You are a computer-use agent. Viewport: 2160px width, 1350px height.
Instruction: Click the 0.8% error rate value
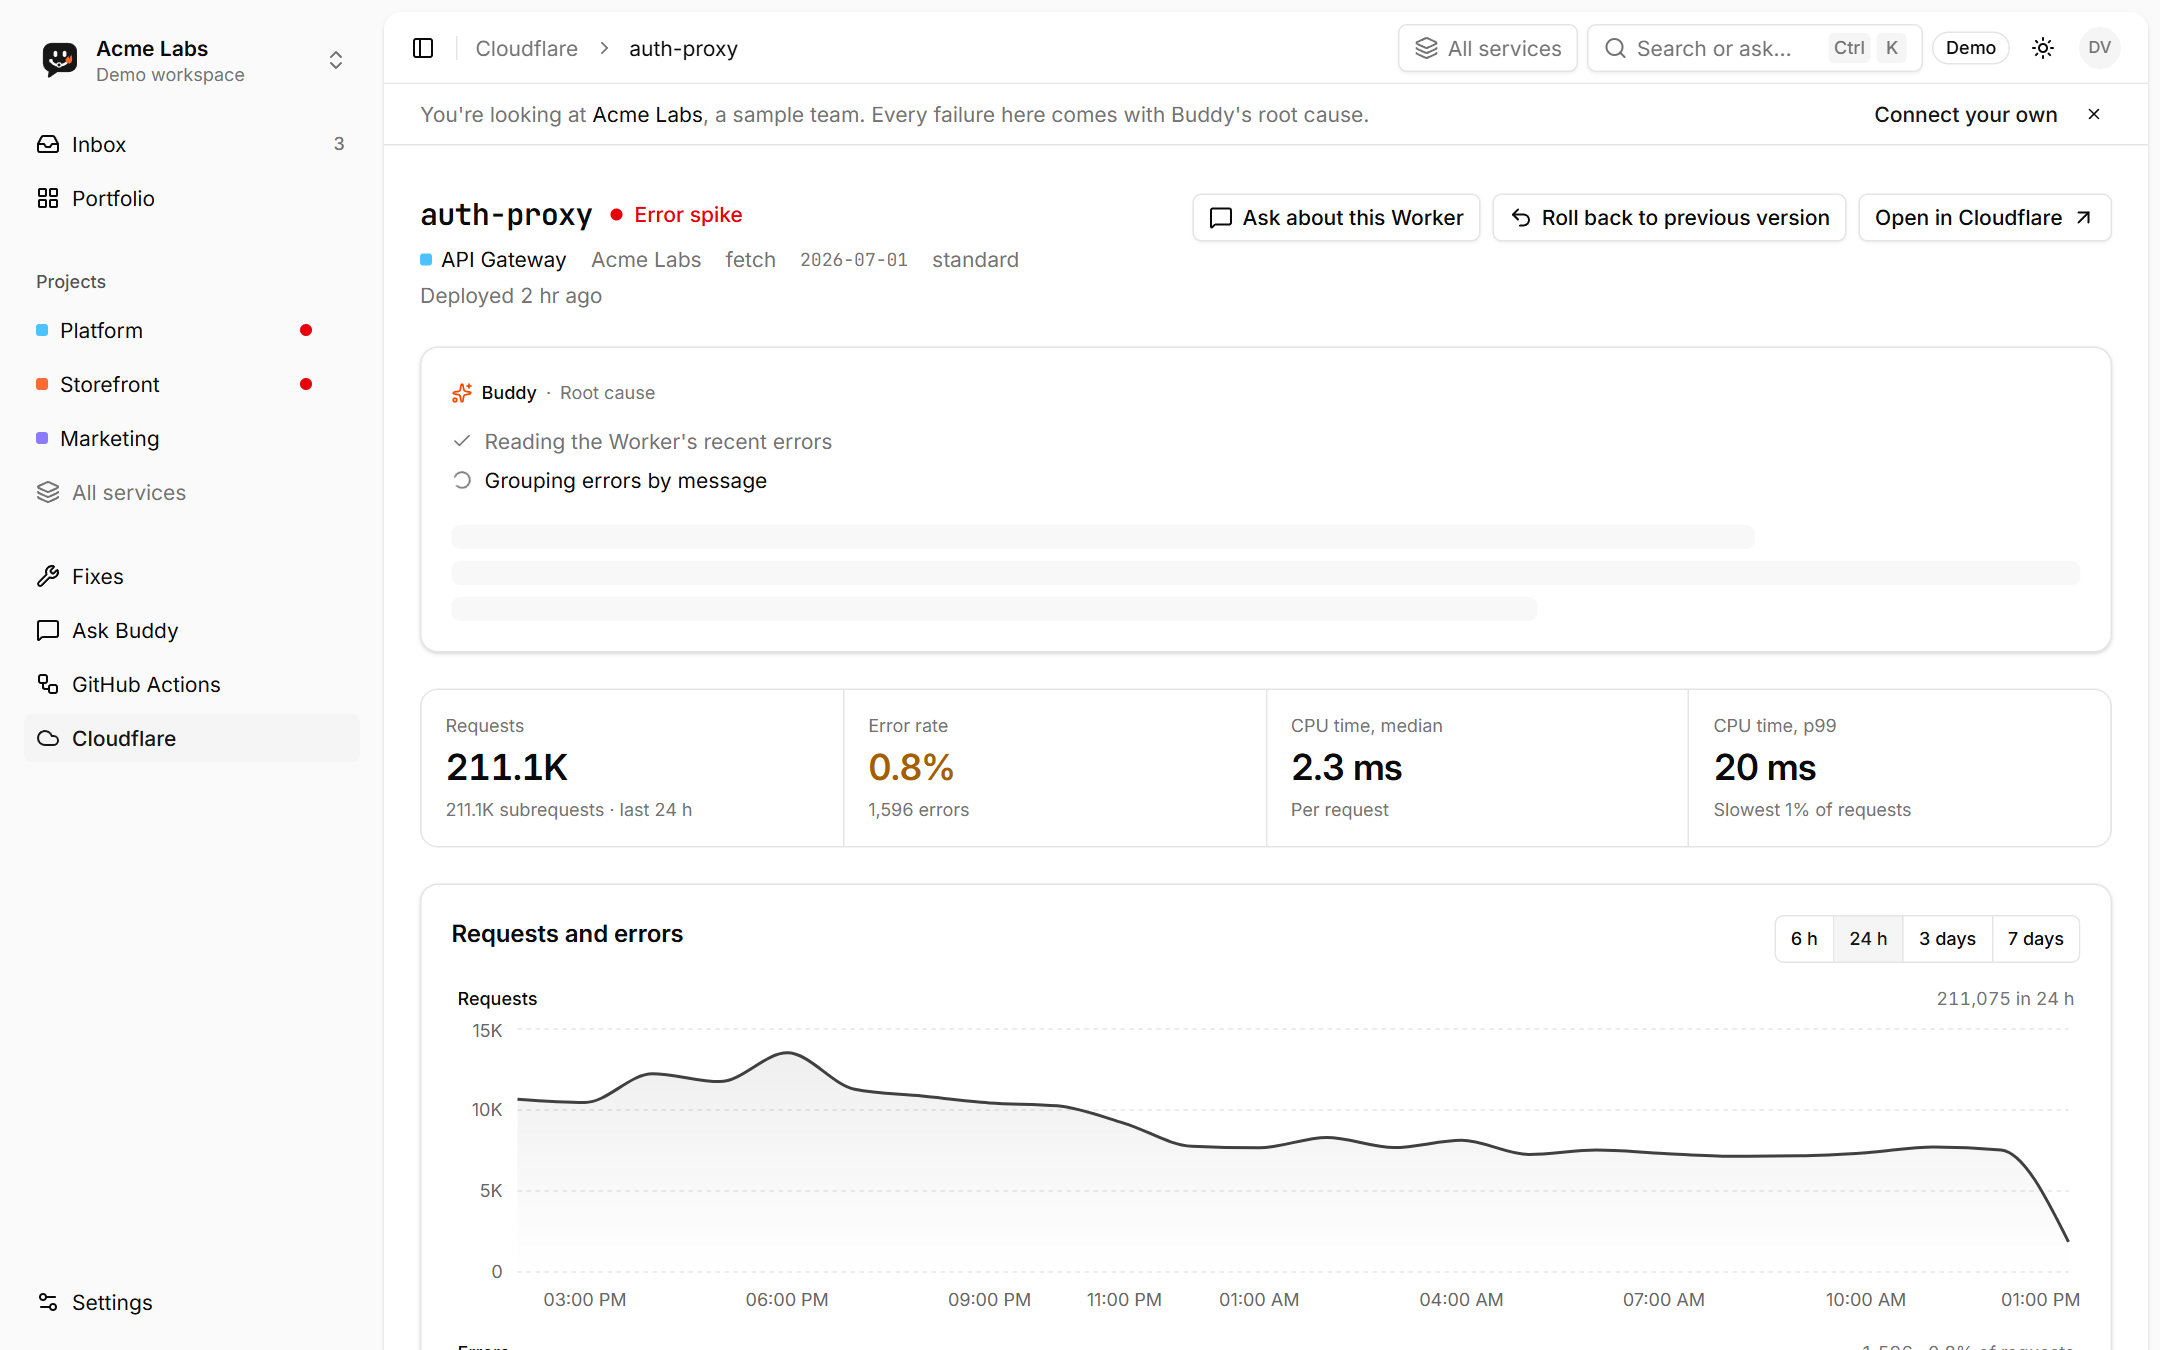(x=911, y=767)
